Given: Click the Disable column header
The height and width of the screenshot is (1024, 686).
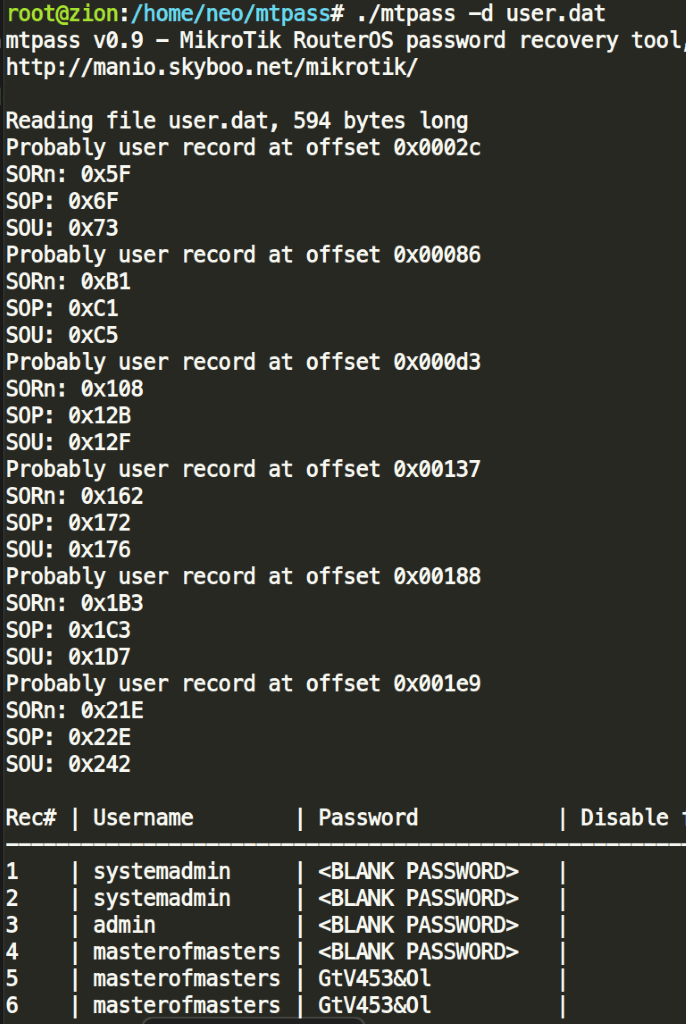Looking at the screenshot, I should pyautogui.click(x=625, y=818).
